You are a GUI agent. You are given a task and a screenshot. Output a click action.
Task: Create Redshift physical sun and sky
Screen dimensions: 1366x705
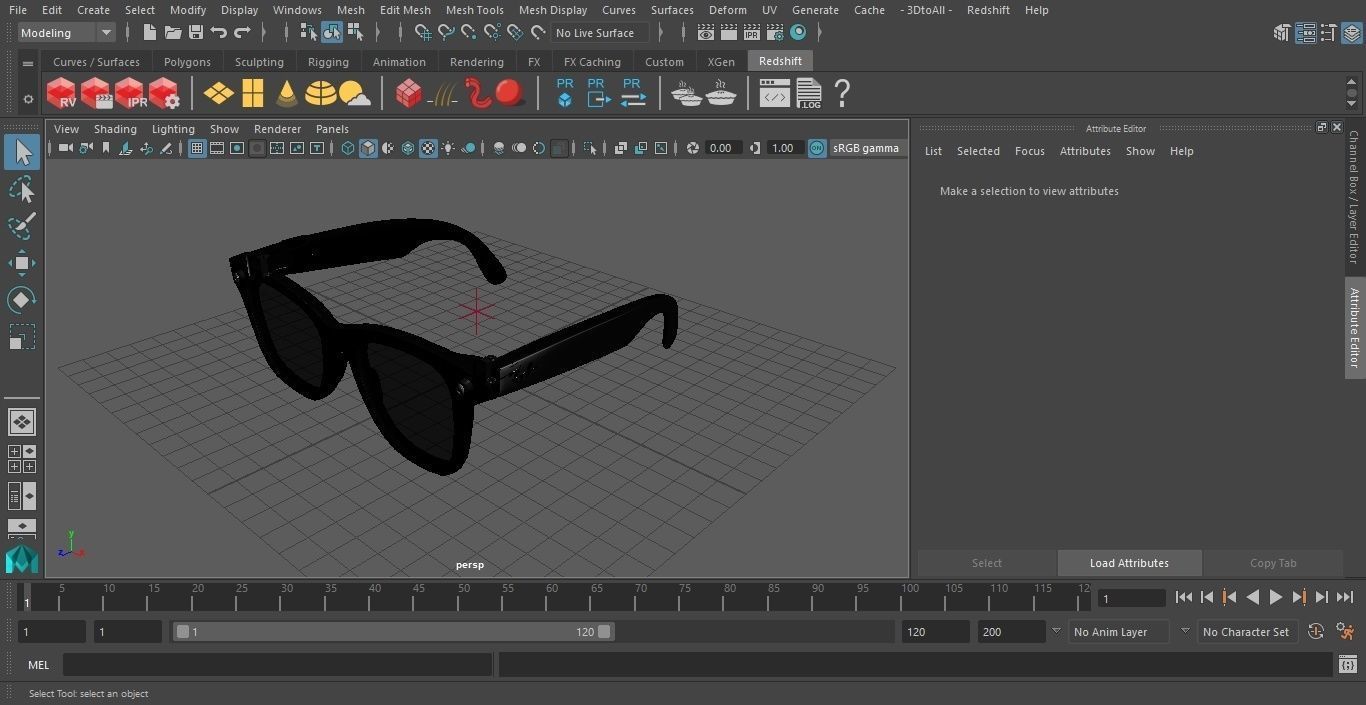[x=355, y=94]
